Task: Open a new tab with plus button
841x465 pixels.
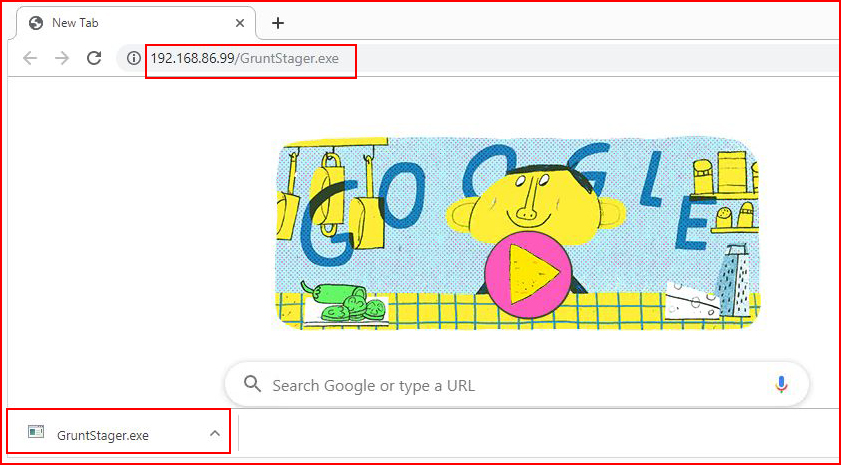Action: coord(277,23)
